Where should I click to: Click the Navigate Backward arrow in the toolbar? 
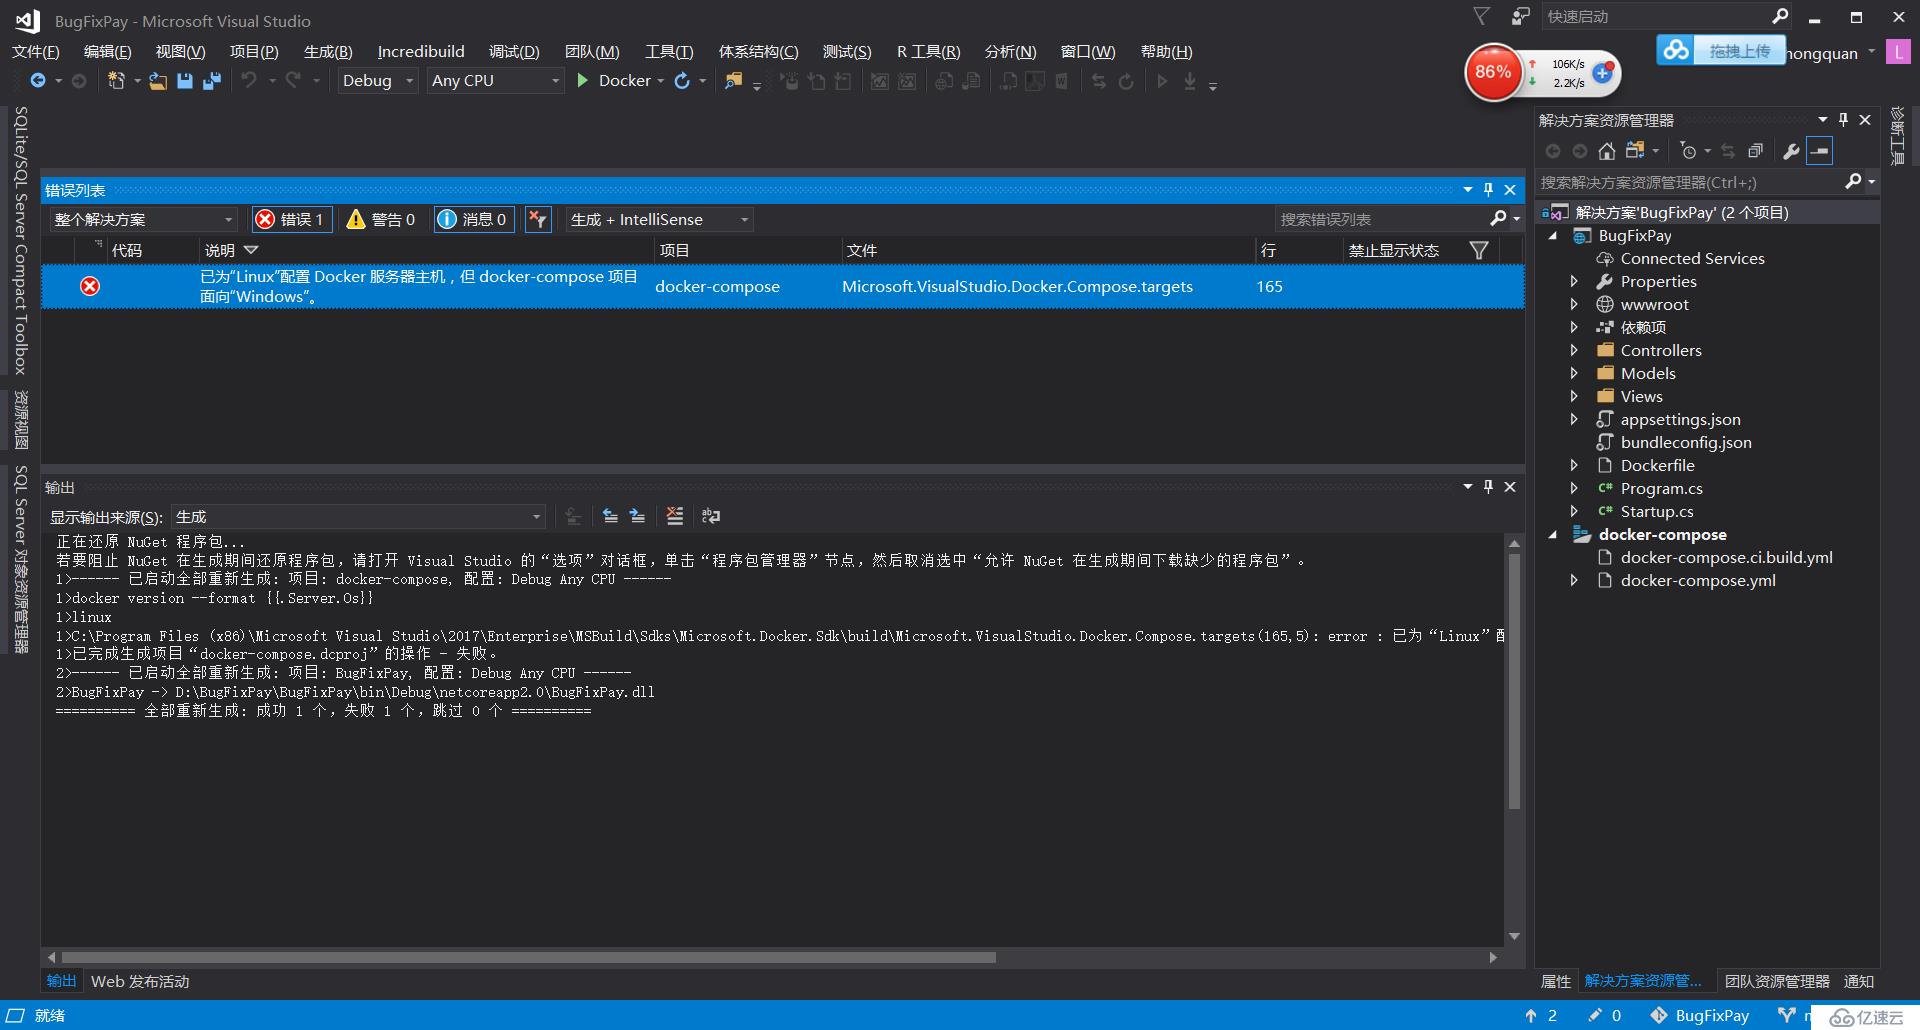pos(38,81)
